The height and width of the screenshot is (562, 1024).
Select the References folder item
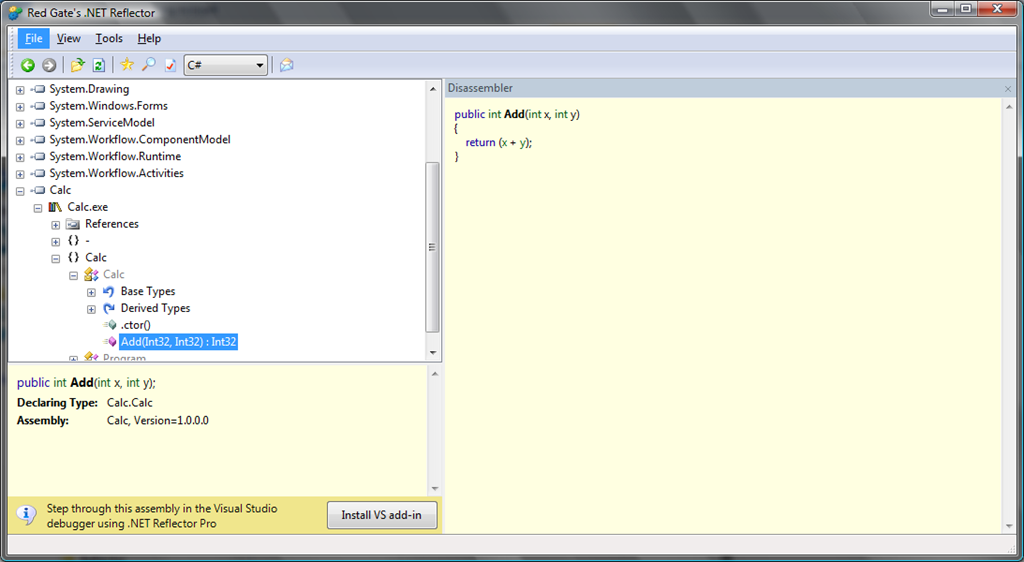coord(112,224)
